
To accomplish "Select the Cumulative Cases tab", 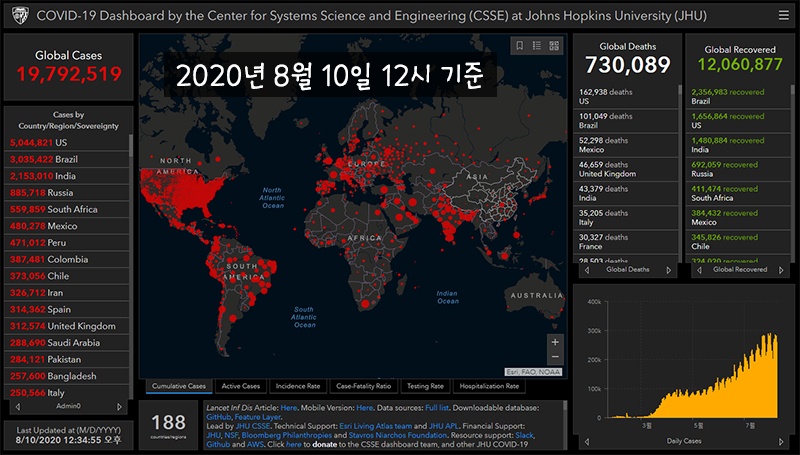I will point(179,386).
